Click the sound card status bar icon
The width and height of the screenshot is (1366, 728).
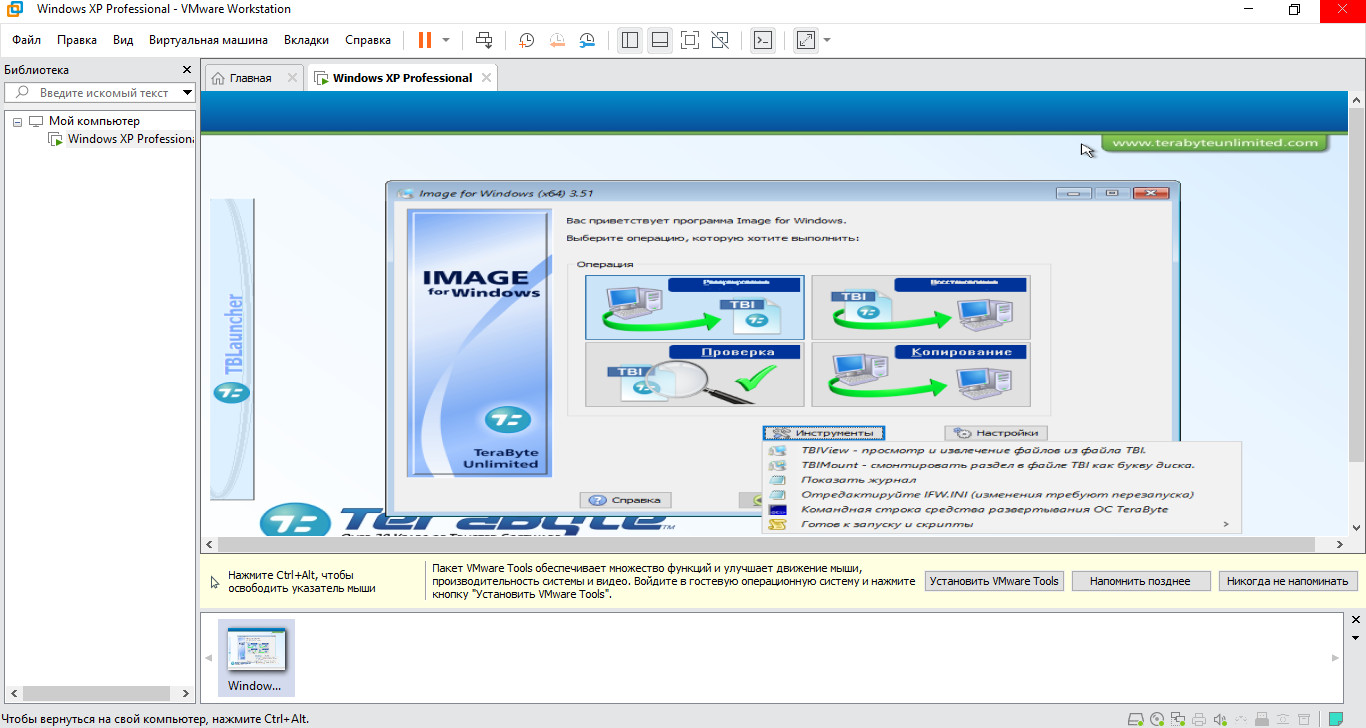coord(1220,719)
